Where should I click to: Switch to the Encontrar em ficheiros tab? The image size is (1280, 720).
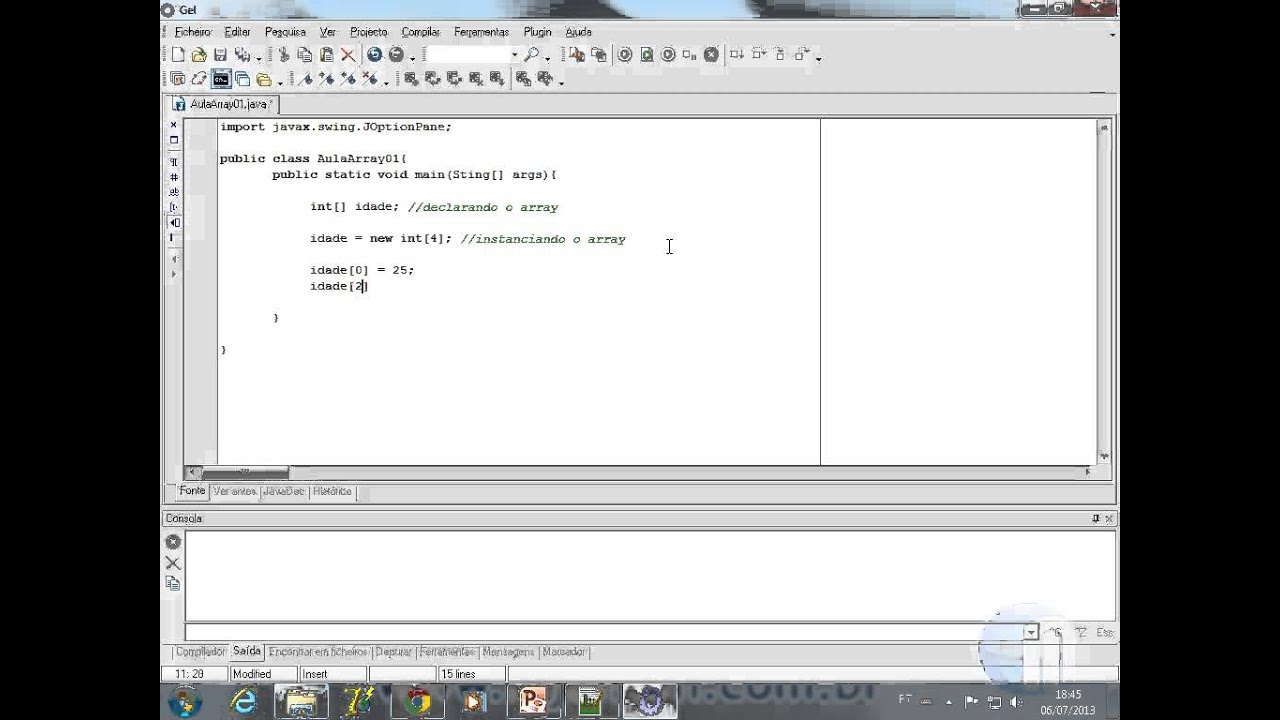pos(318,652)
